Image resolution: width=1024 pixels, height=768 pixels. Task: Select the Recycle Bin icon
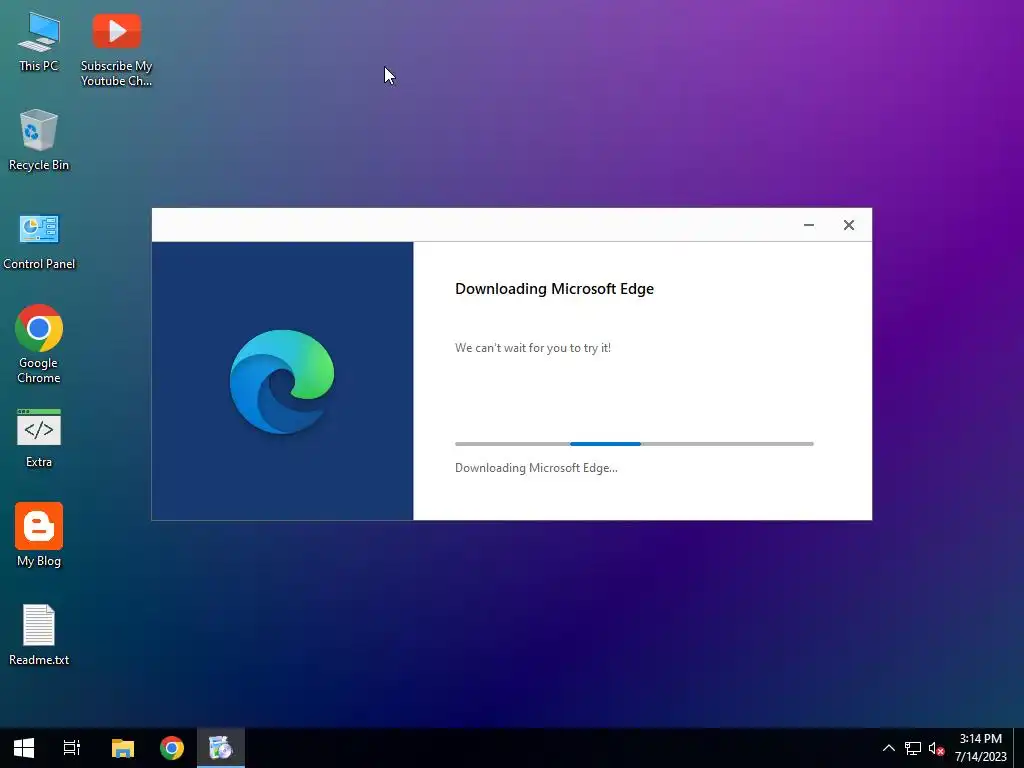click(39, 140)
